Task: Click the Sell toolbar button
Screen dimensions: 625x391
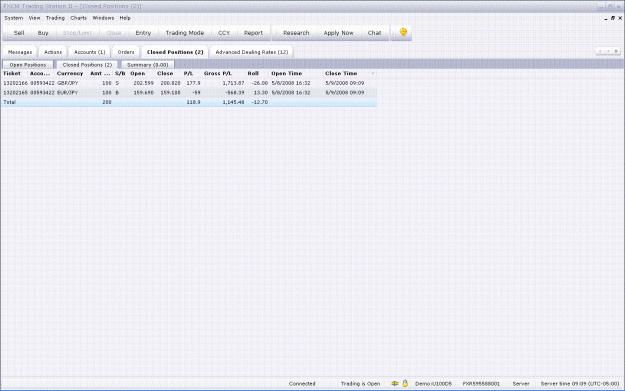Action: pos(19,33)
